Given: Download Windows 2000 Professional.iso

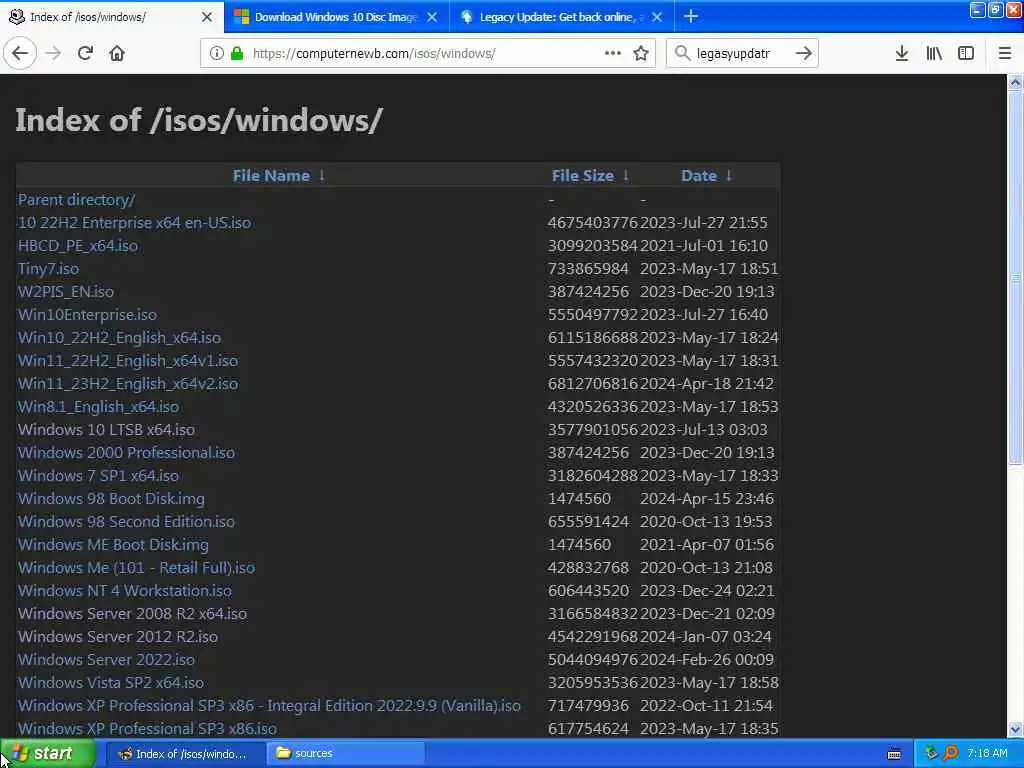Looking at the screenshot, I should (126, 453).
